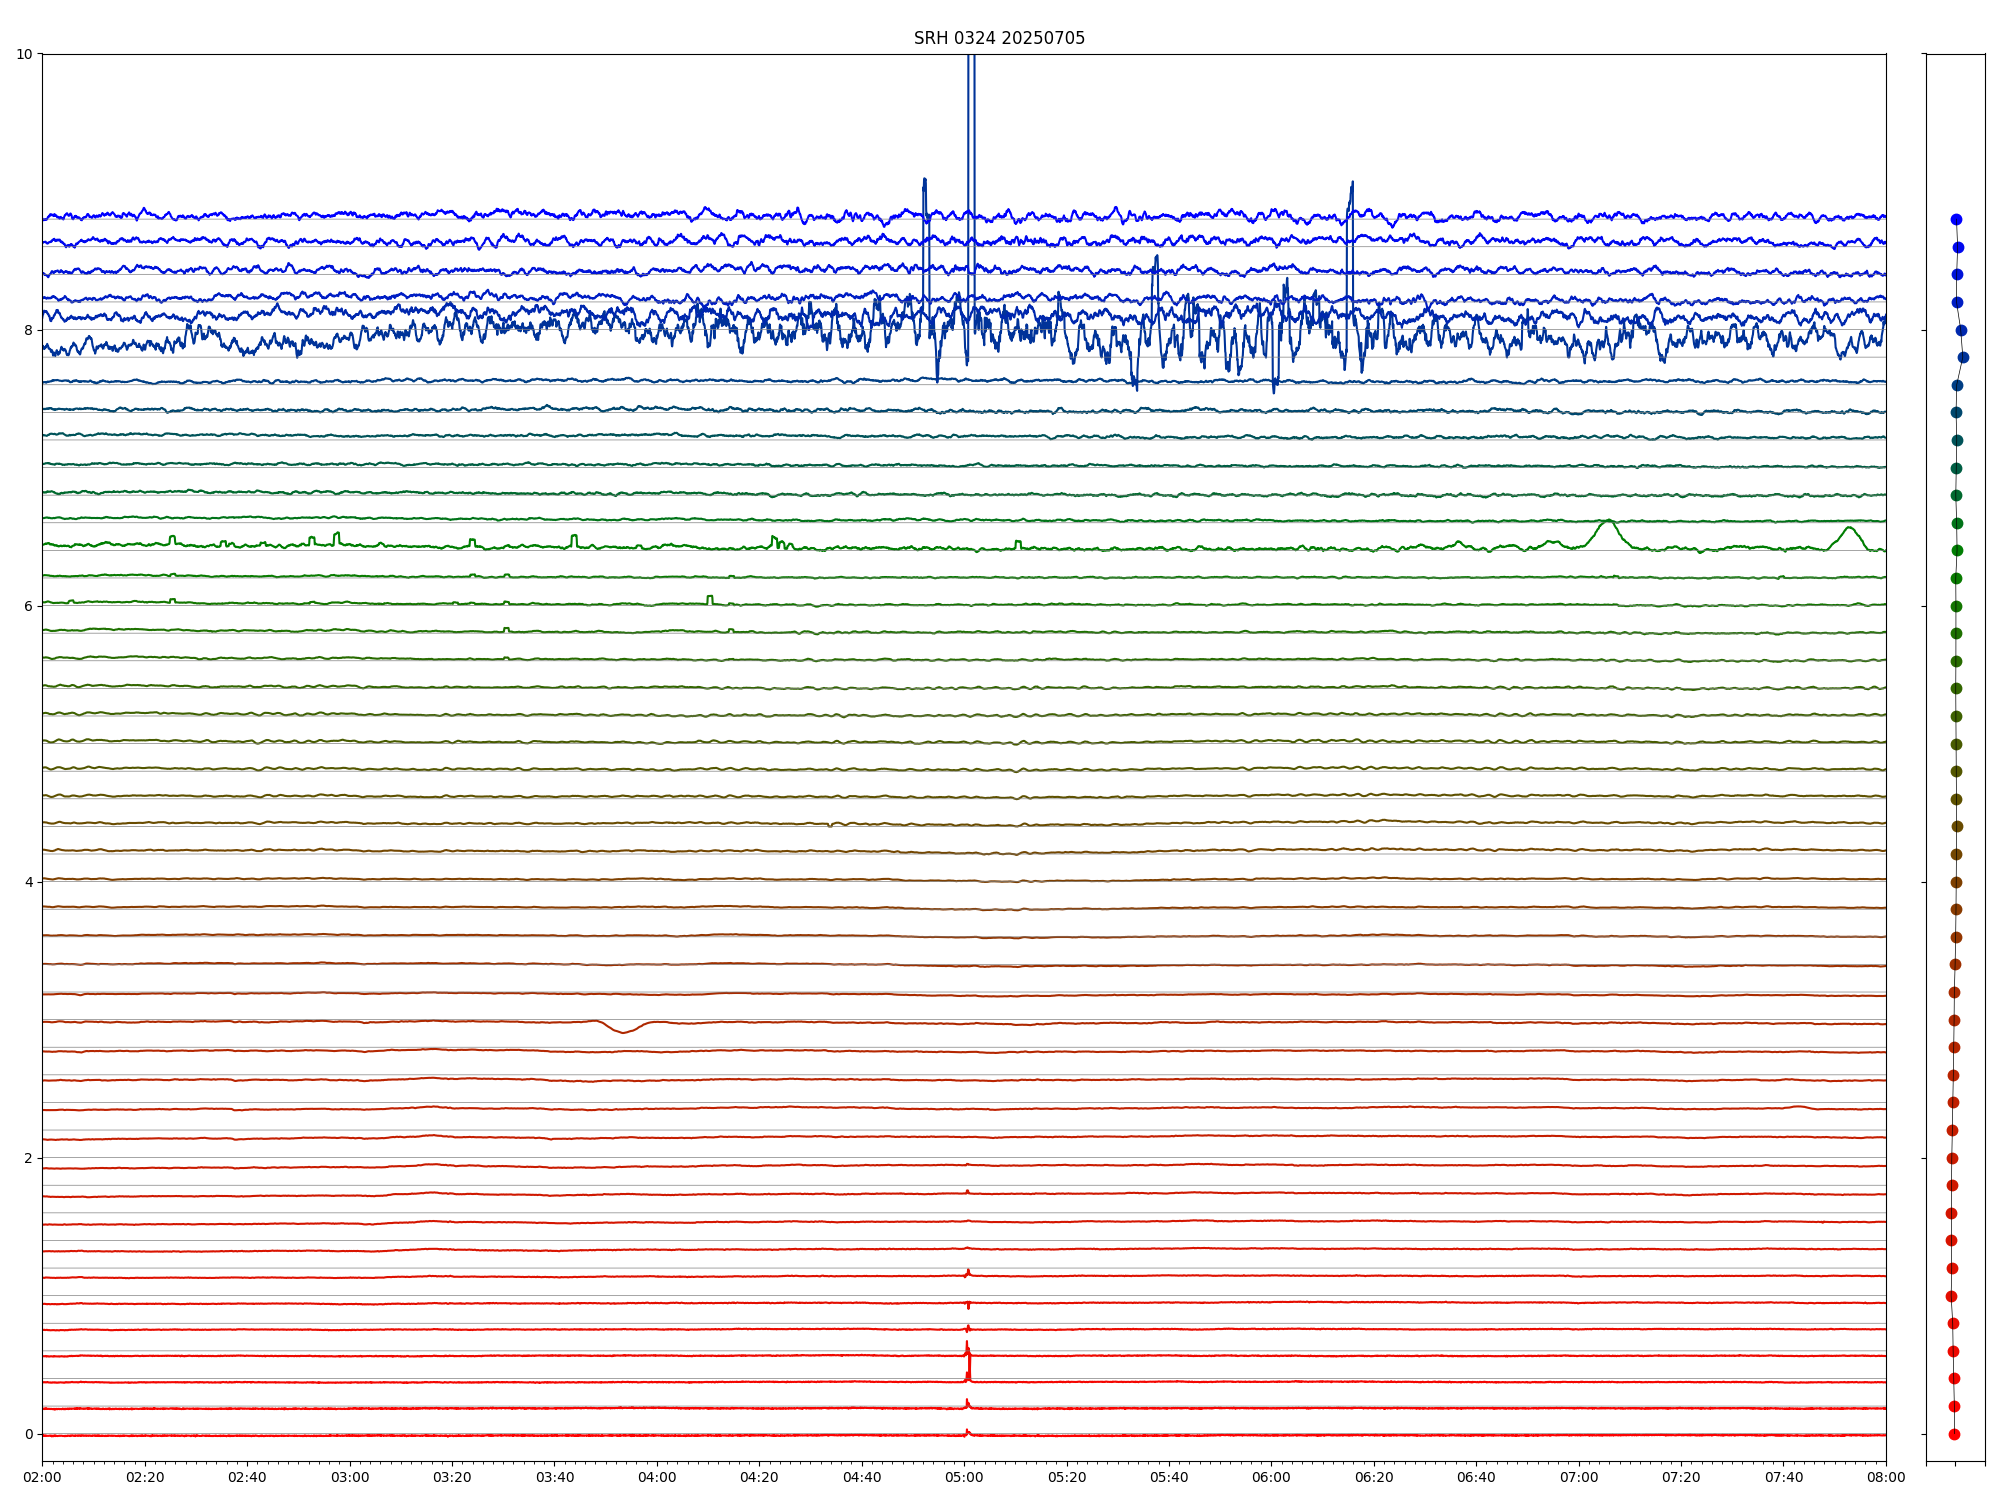Click the green bump peak near 07:50
2000x1500 pixels.
(x=1849, y=528)
